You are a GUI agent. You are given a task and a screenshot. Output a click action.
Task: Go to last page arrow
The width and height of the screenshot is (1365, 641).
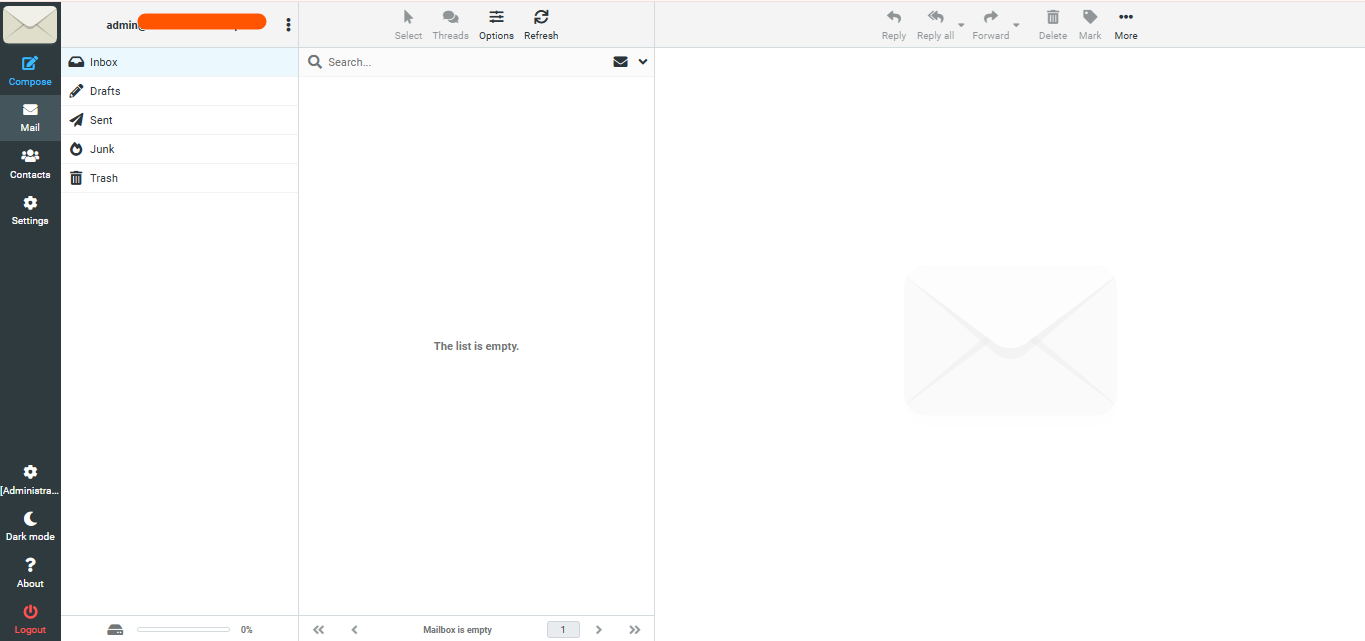(x=634, y=630)
